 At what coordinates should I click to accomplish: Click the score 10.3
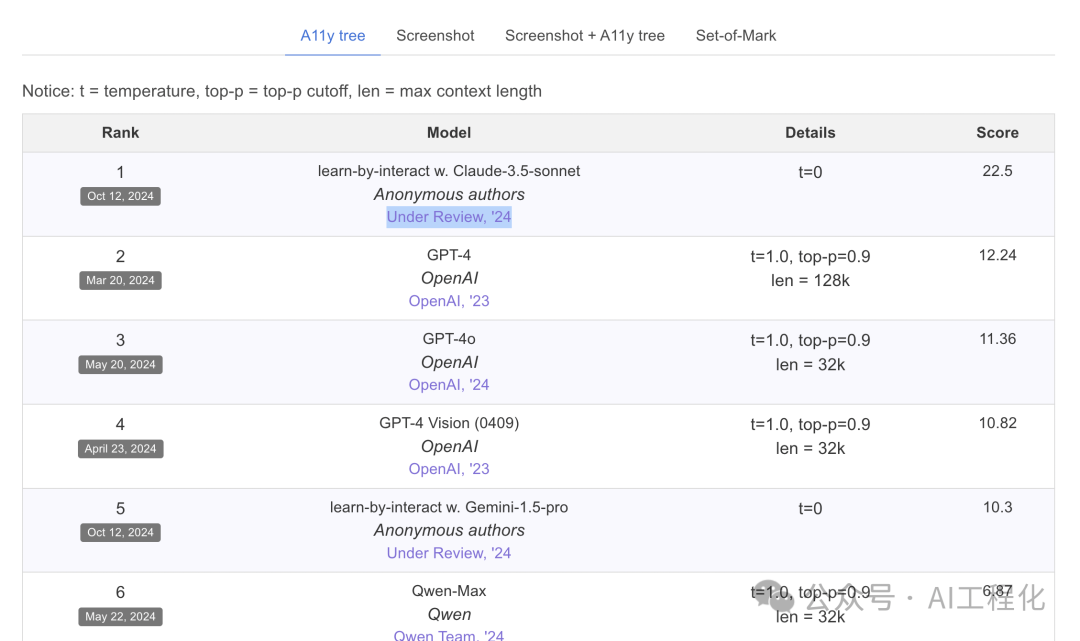click(997, 507)
